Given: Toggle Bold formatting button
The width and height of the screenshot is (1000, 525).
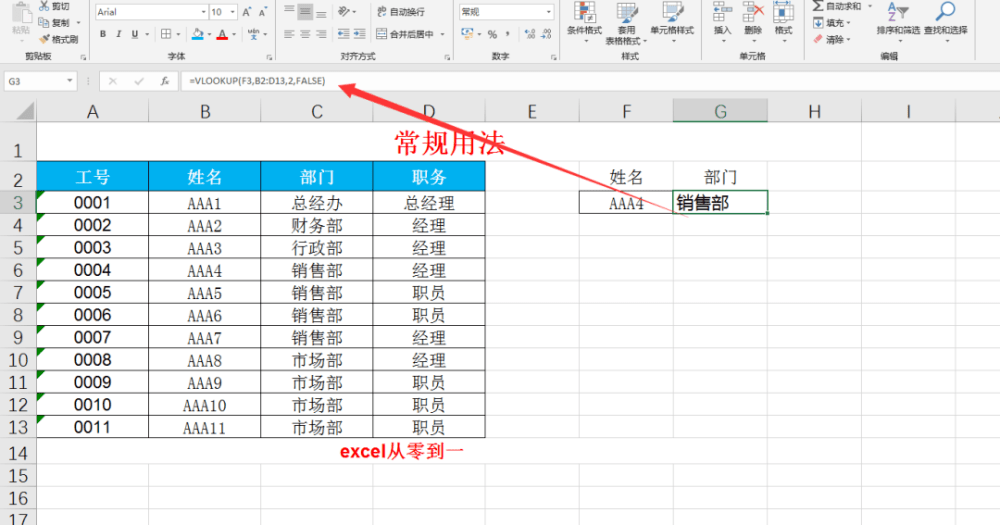Looking at the screenshot, I should (103, 34).
